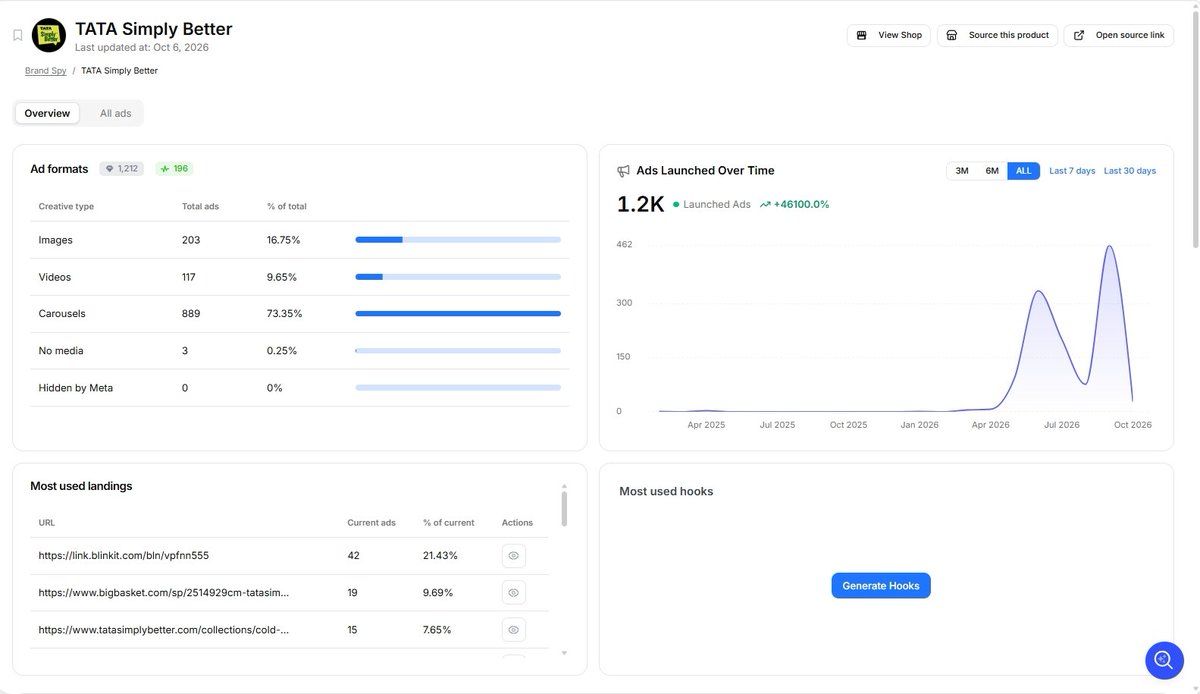This screenshot has width=1200, height=694.
Task: Switch to the All ads tab
Action: click(115, 113)
